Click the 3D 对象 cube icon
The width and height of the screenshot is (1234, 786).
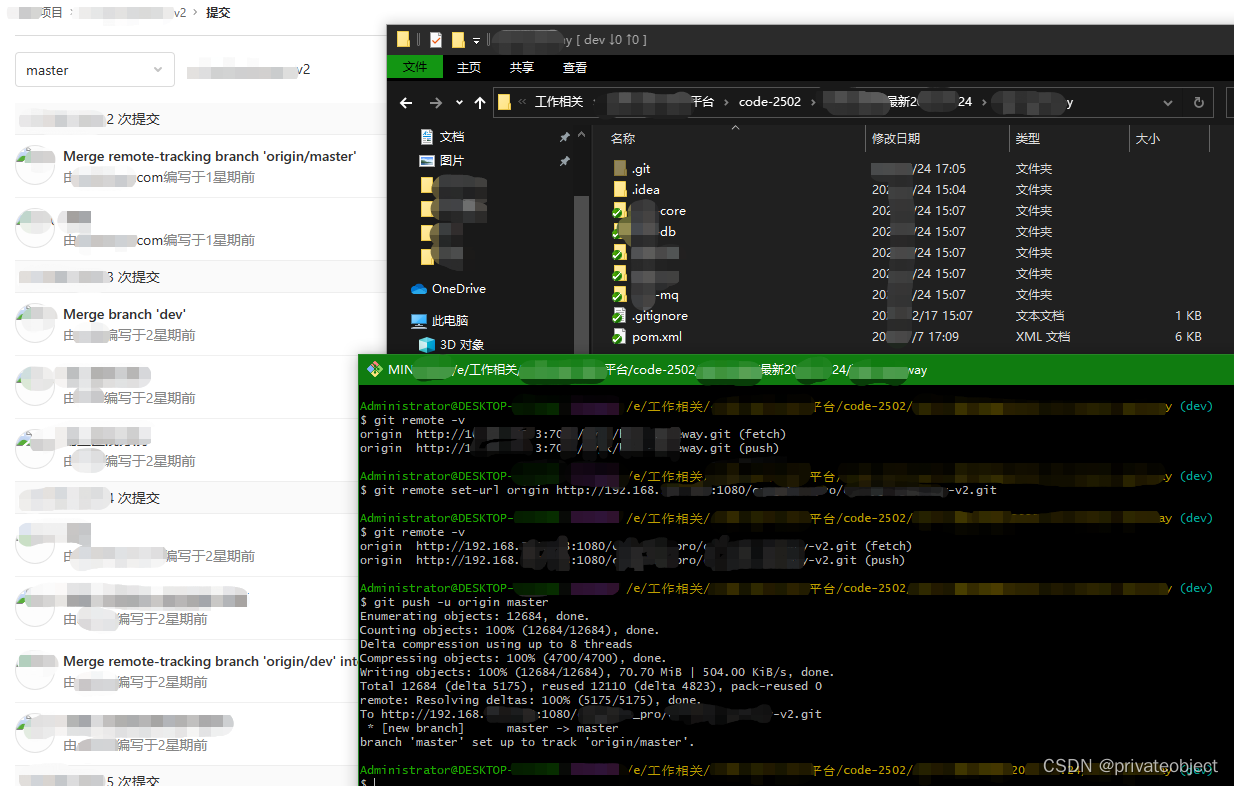point(427,344)
